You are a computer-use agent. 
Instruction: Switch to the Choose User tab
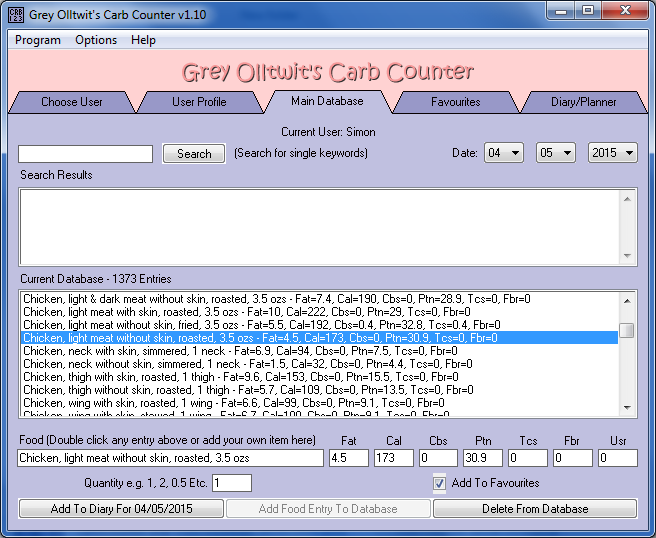point(71,102)
